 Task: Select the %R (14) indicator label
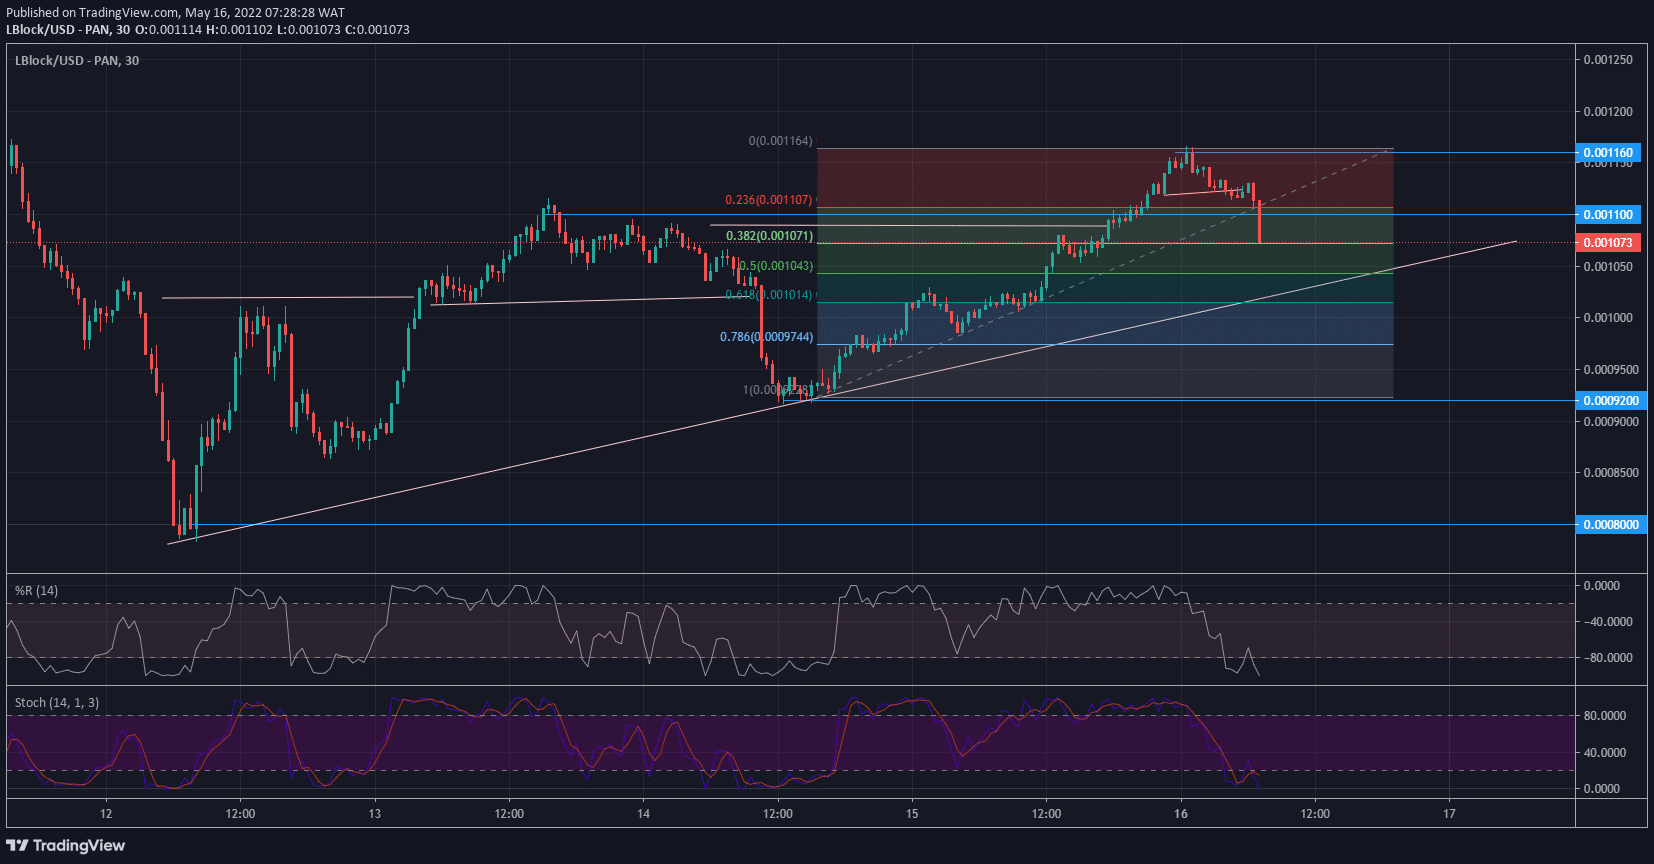[36, 591]
